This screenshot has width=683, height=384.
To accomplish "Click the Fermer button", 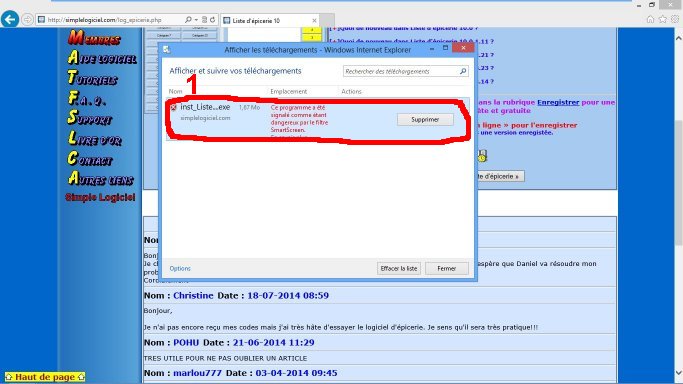I will 446,269.
